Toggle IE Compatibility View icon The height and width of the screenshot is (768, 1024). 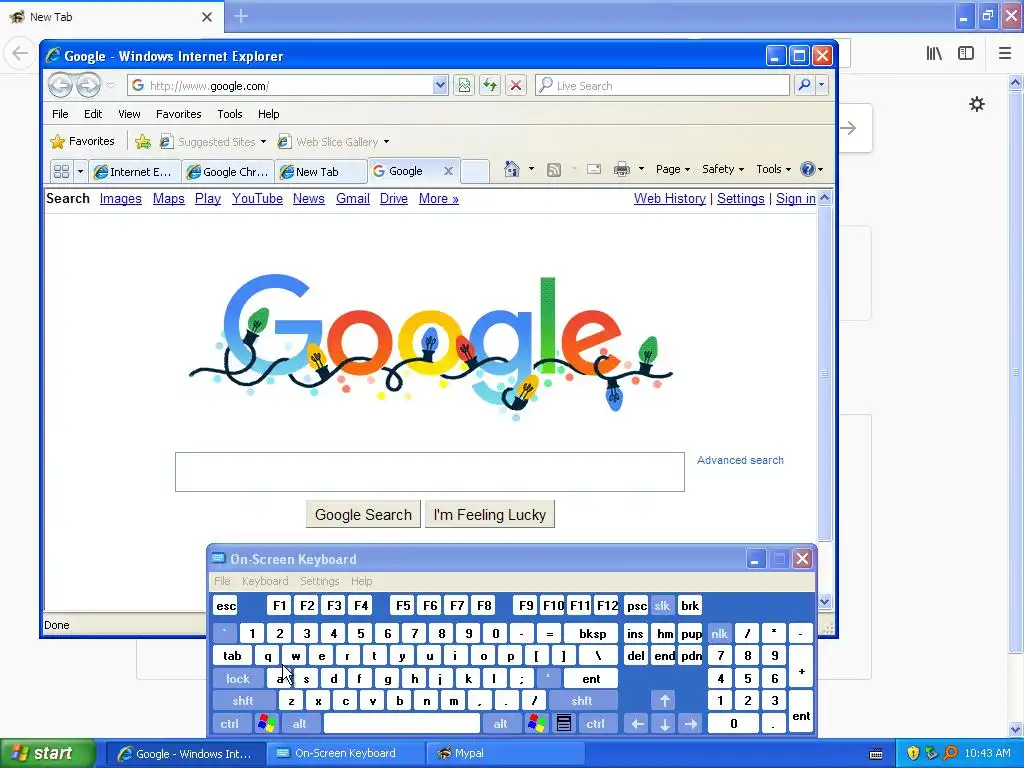point(464,86)
